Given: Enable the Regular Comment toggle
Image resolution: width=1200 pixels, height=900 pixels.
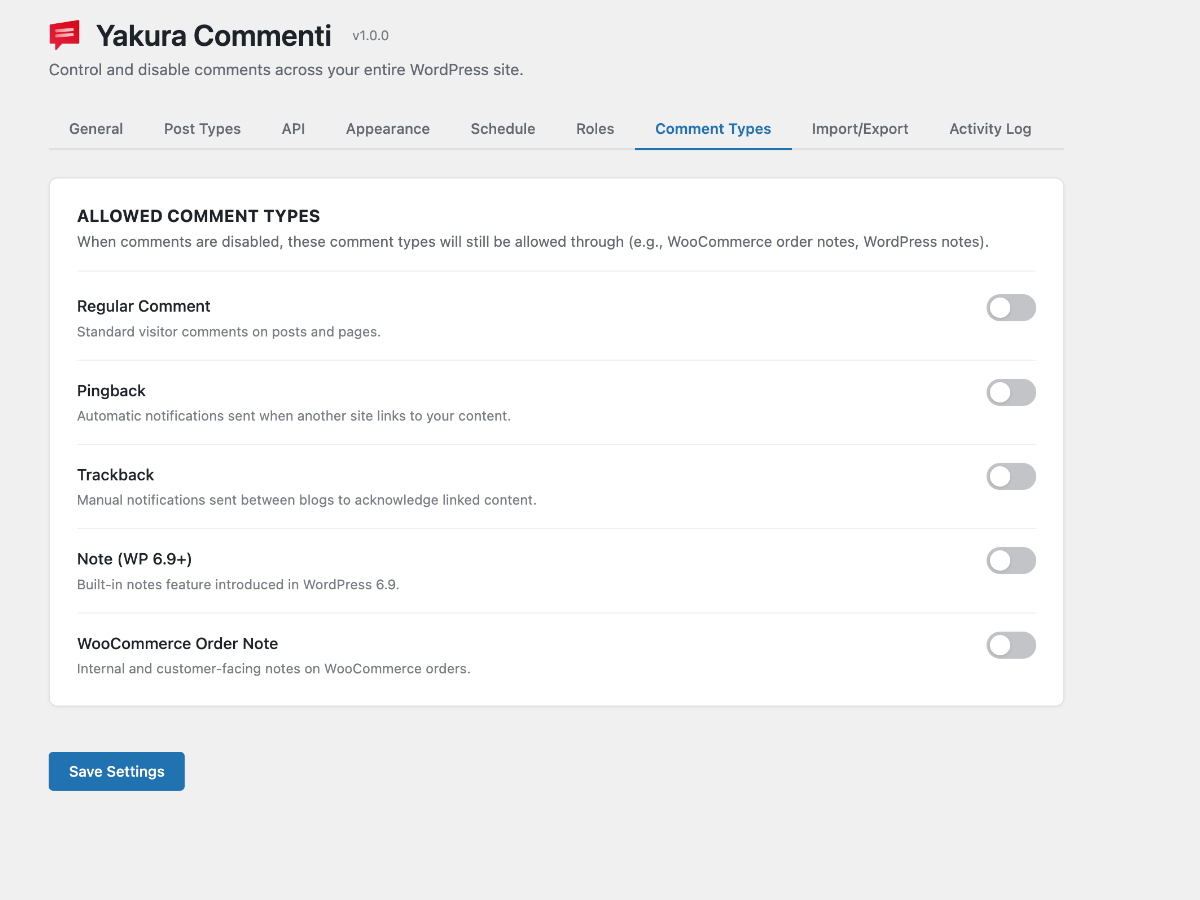Looking at the screenshot, I should click(1011, 308).
